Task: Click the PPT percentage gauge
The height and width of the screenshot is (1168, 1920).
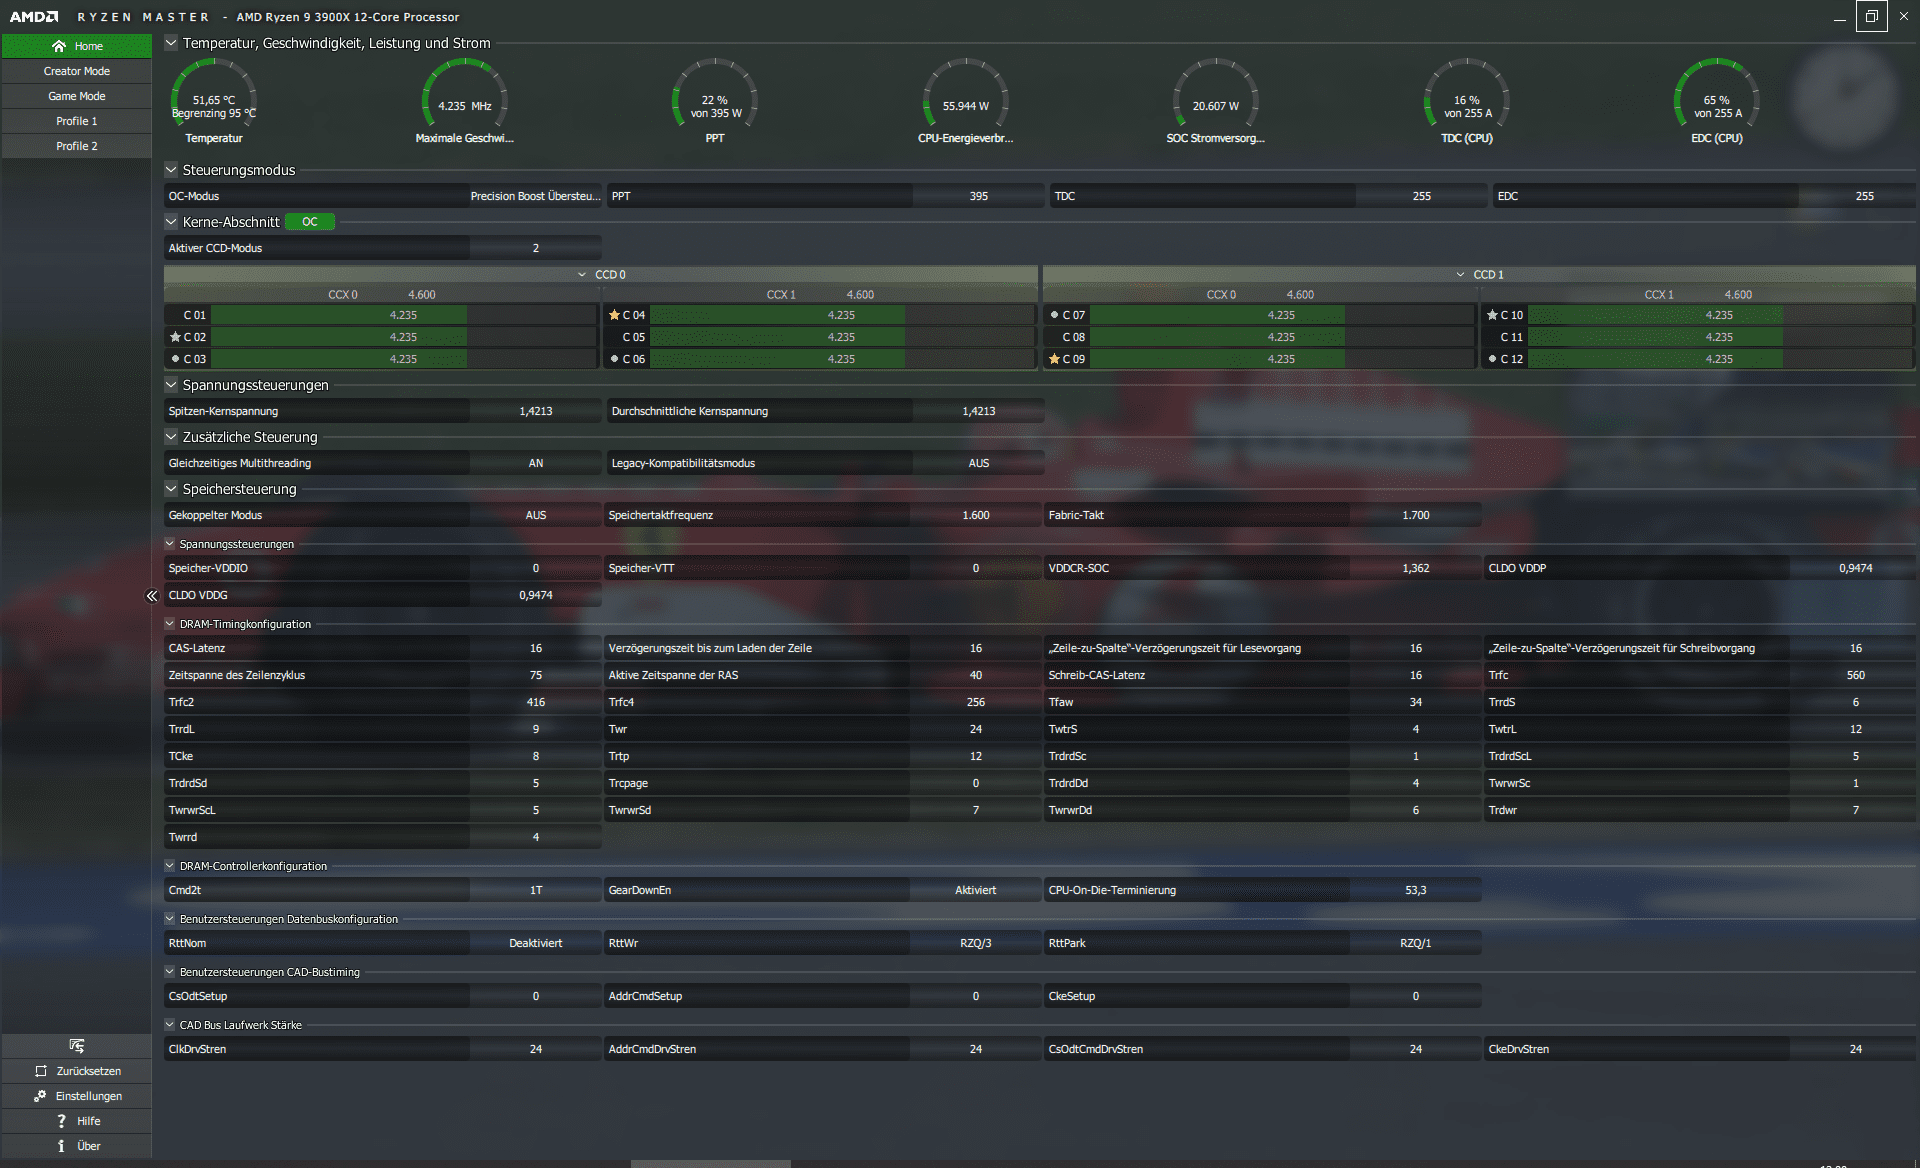Action: click(x=715, y=101)
